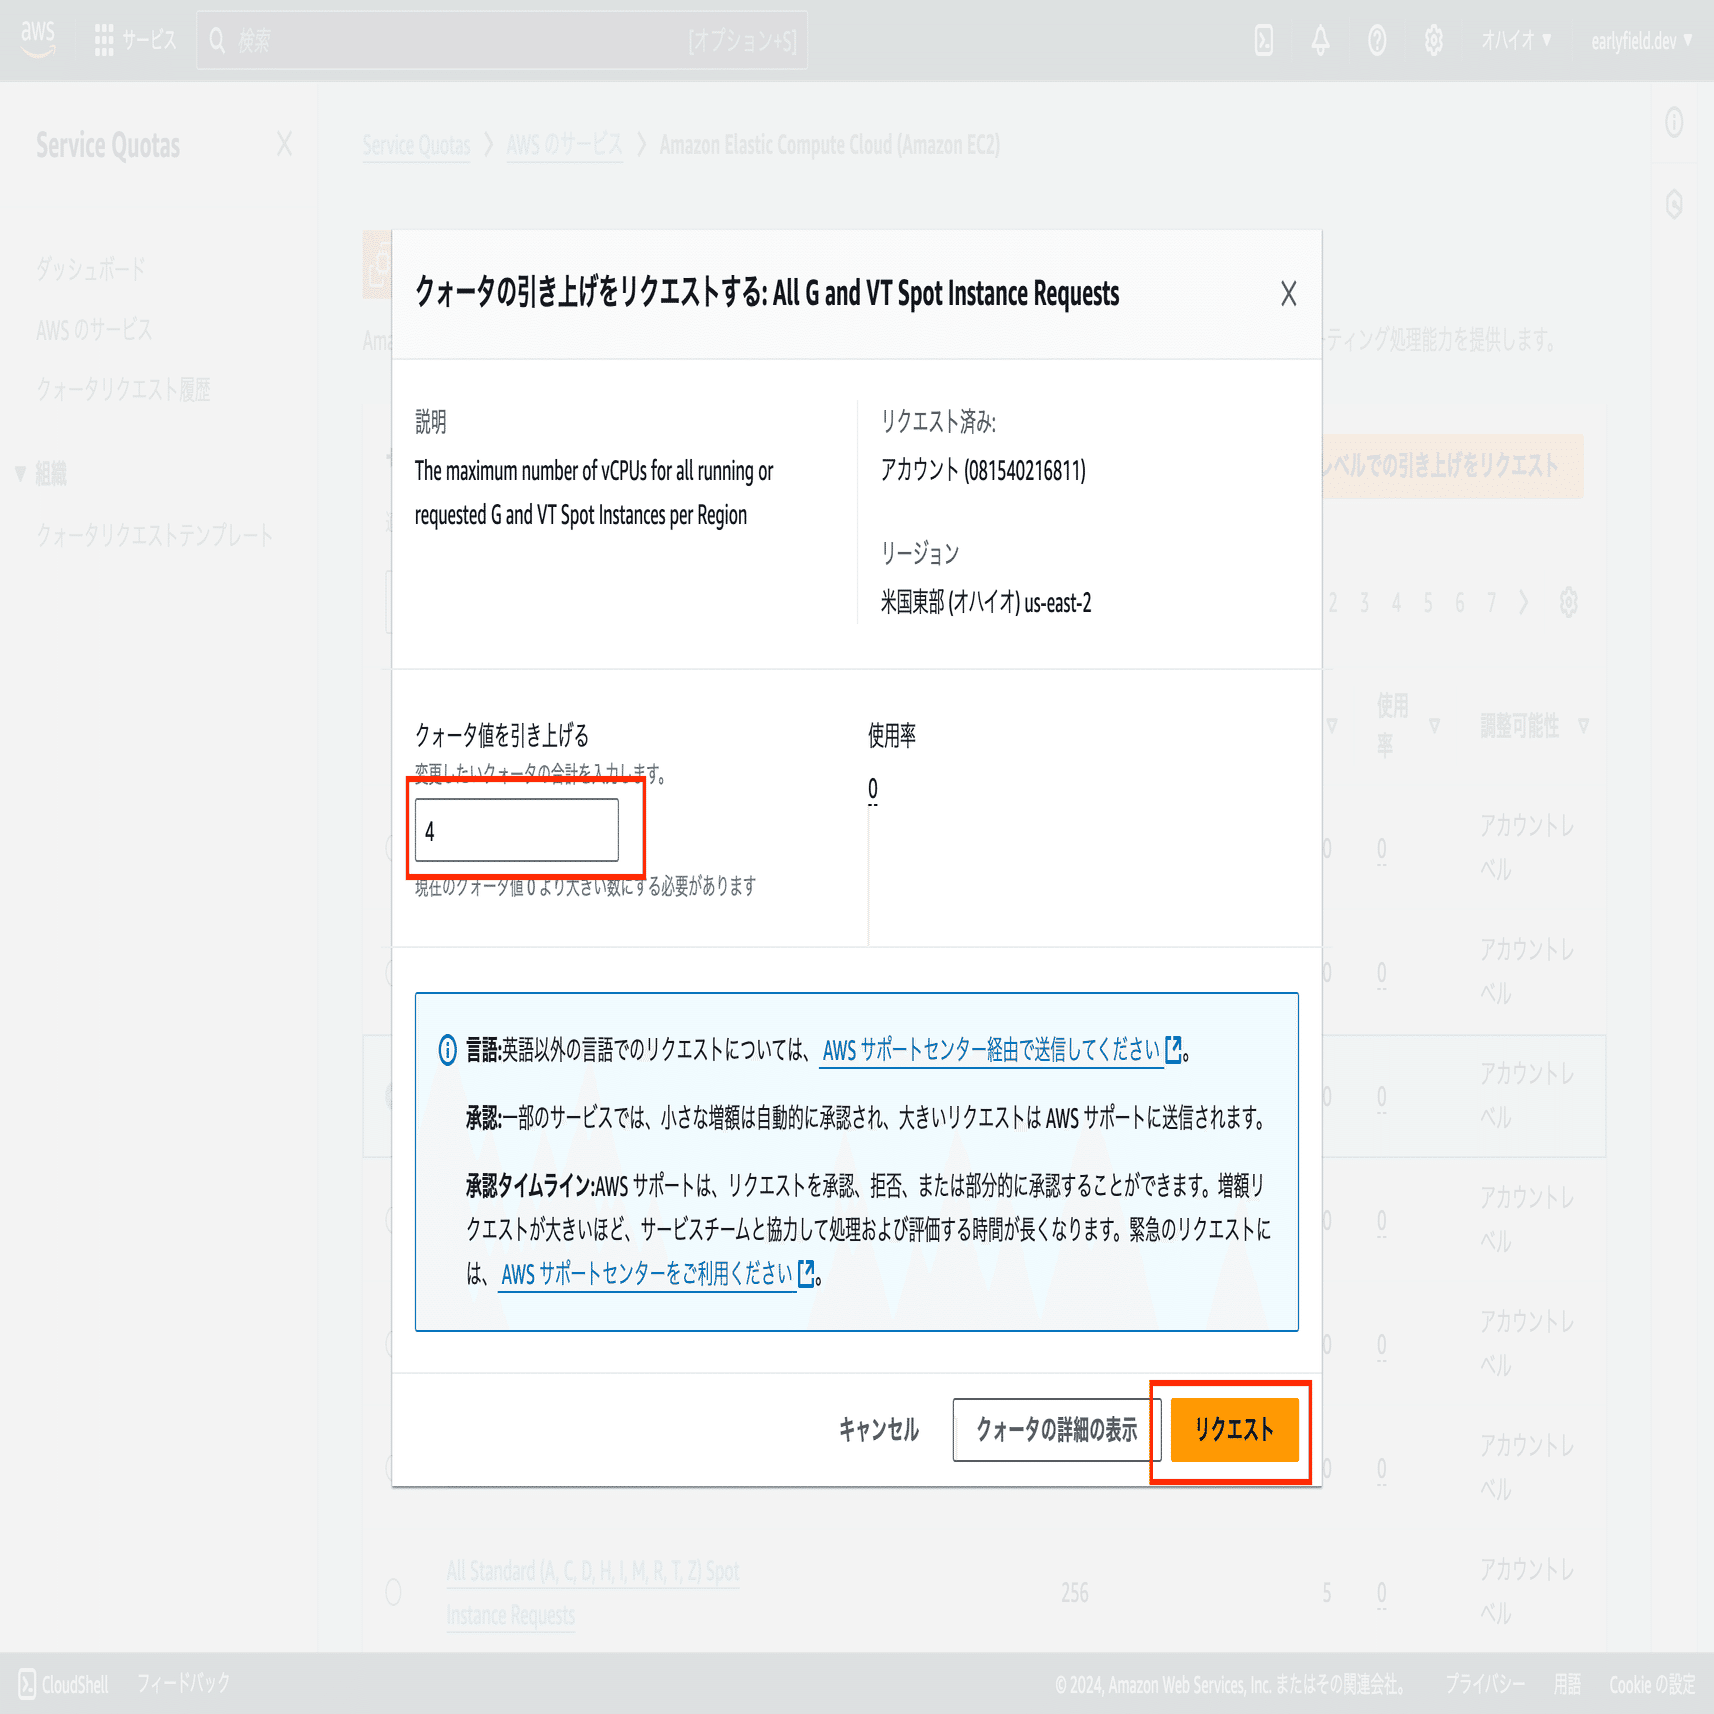This screenshot has height=1714, width=1714.
Task: Open the help question mark icon
Action: [x=1377, y=40]
